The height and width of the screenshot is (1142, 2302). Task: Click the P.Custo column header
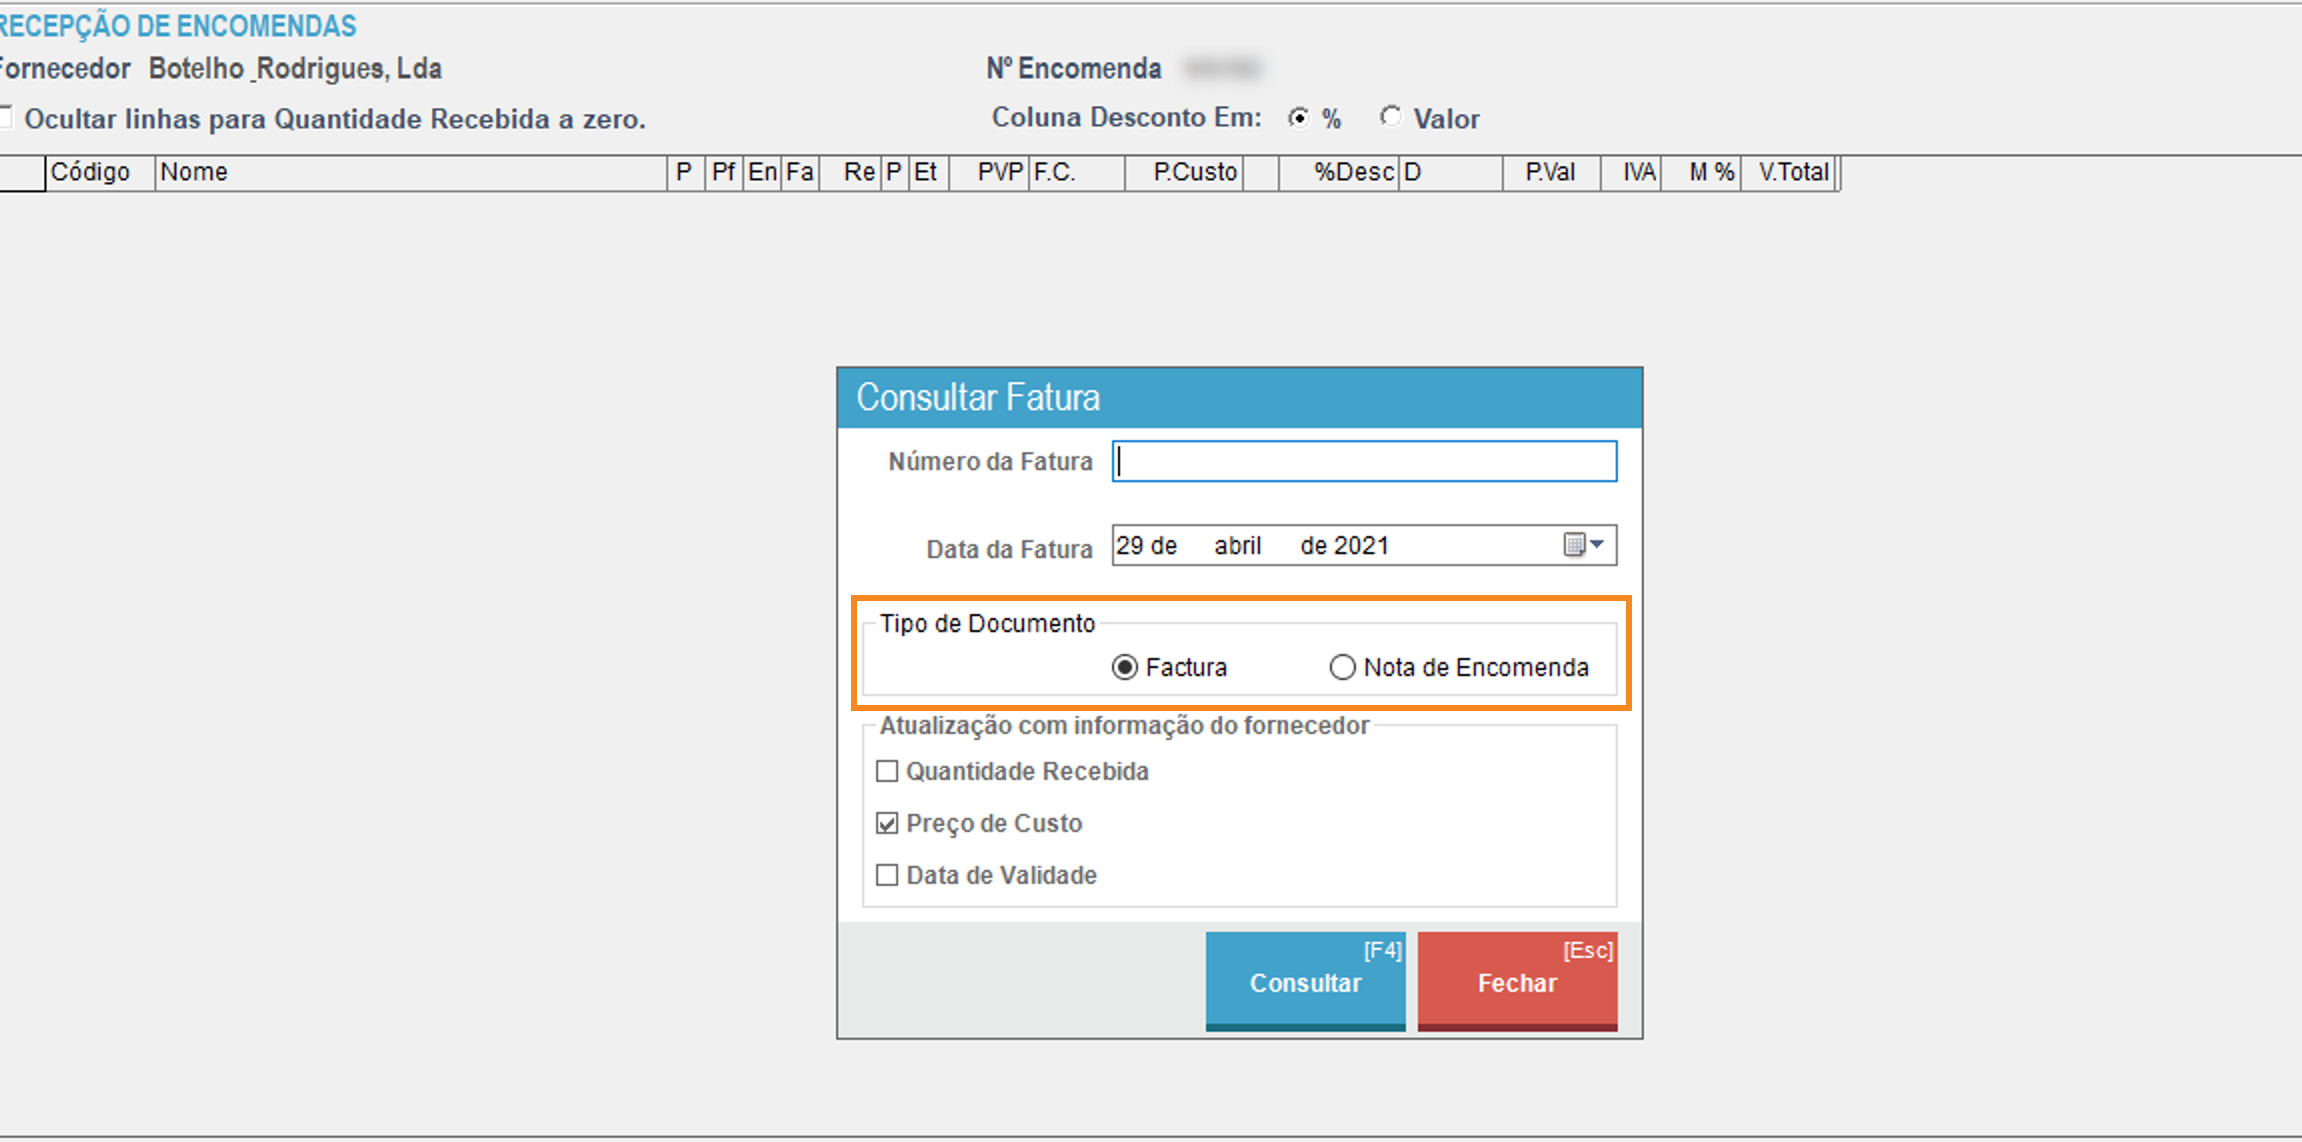point(1194,172)
